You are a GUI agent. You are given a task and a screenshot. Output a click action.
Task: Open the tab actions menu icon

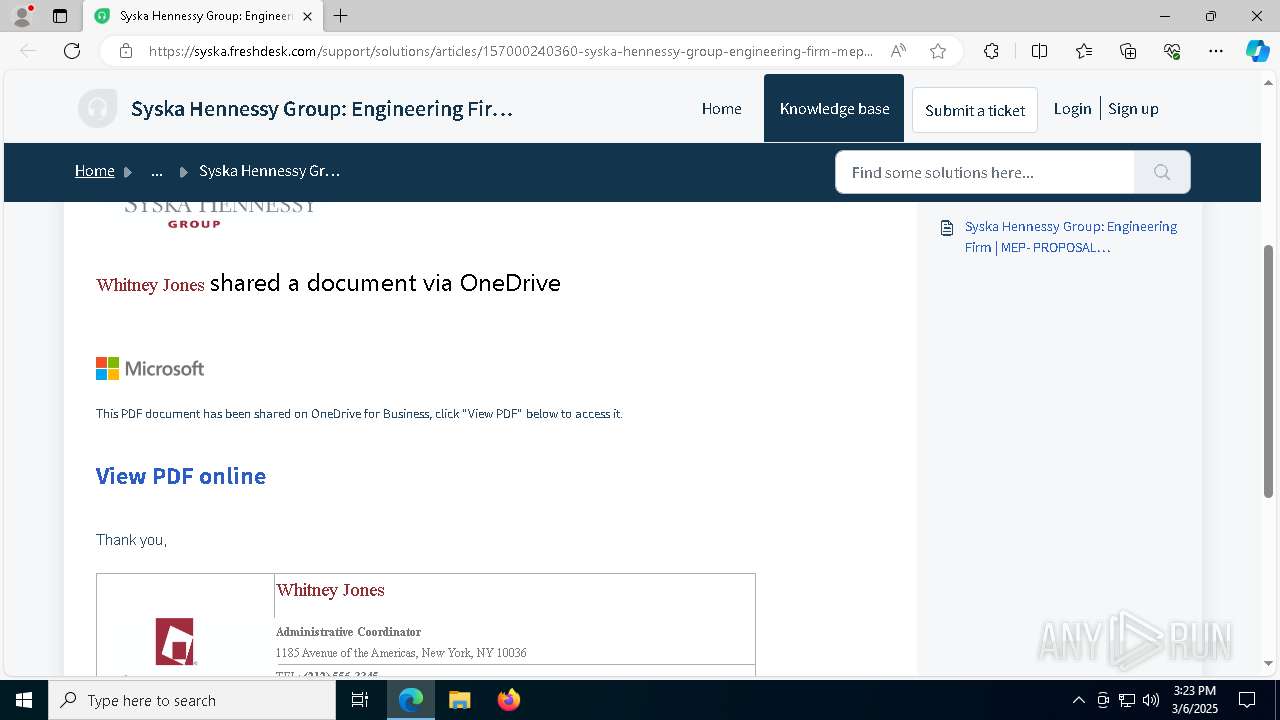pos(60,16)
